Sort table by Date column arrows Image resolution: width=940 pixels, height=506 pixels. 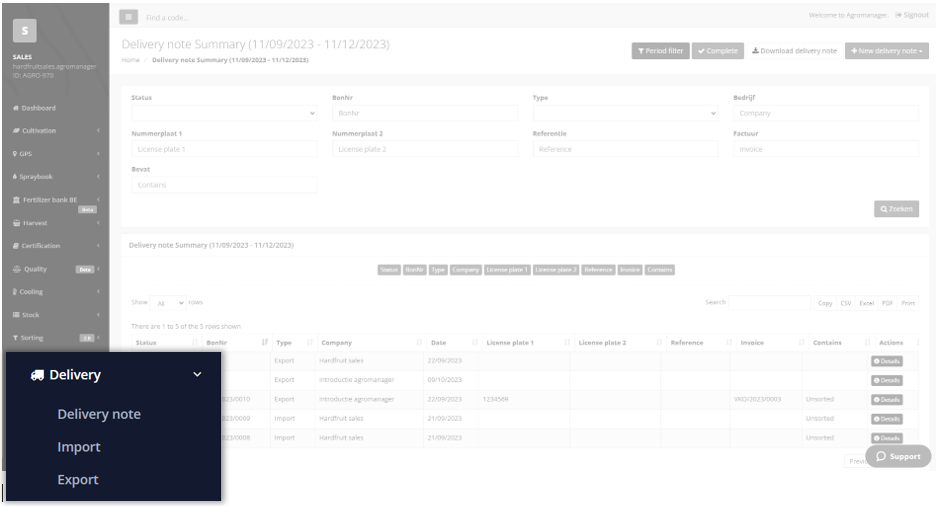point(475,342)
